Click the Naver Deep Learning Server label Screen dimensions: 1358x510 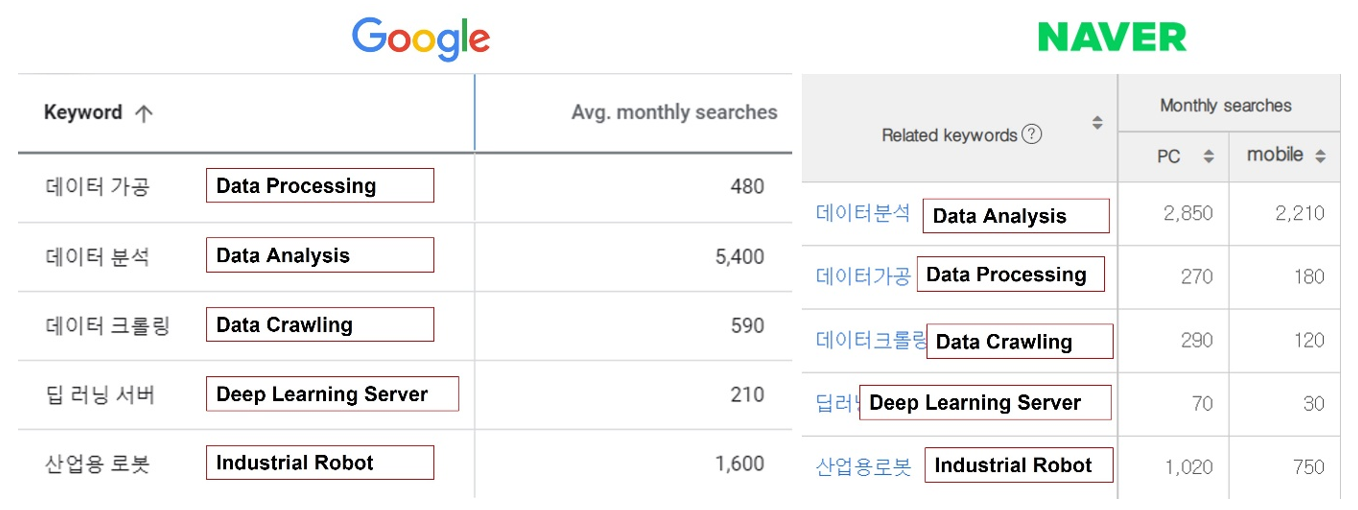coord(985,403)
